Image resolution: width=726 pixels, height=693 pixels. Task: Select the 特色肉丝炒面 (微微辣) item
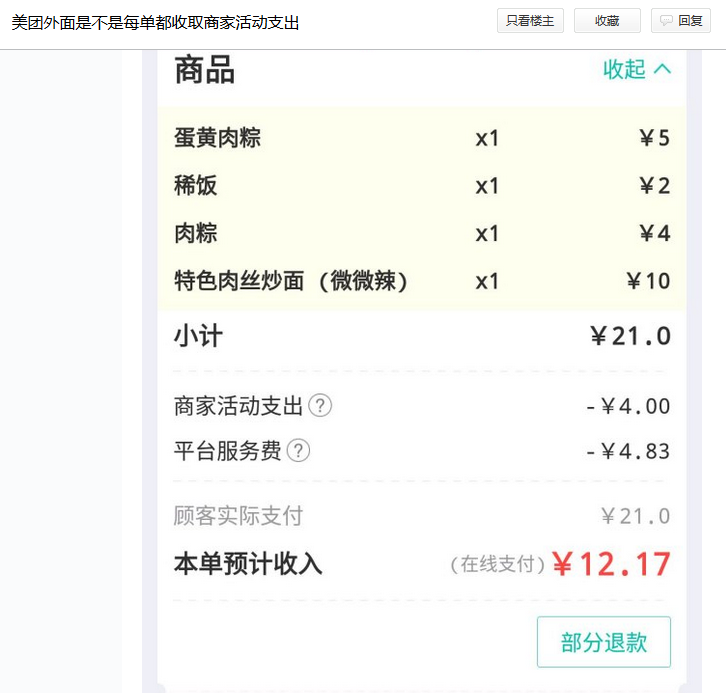pos(291,282)
